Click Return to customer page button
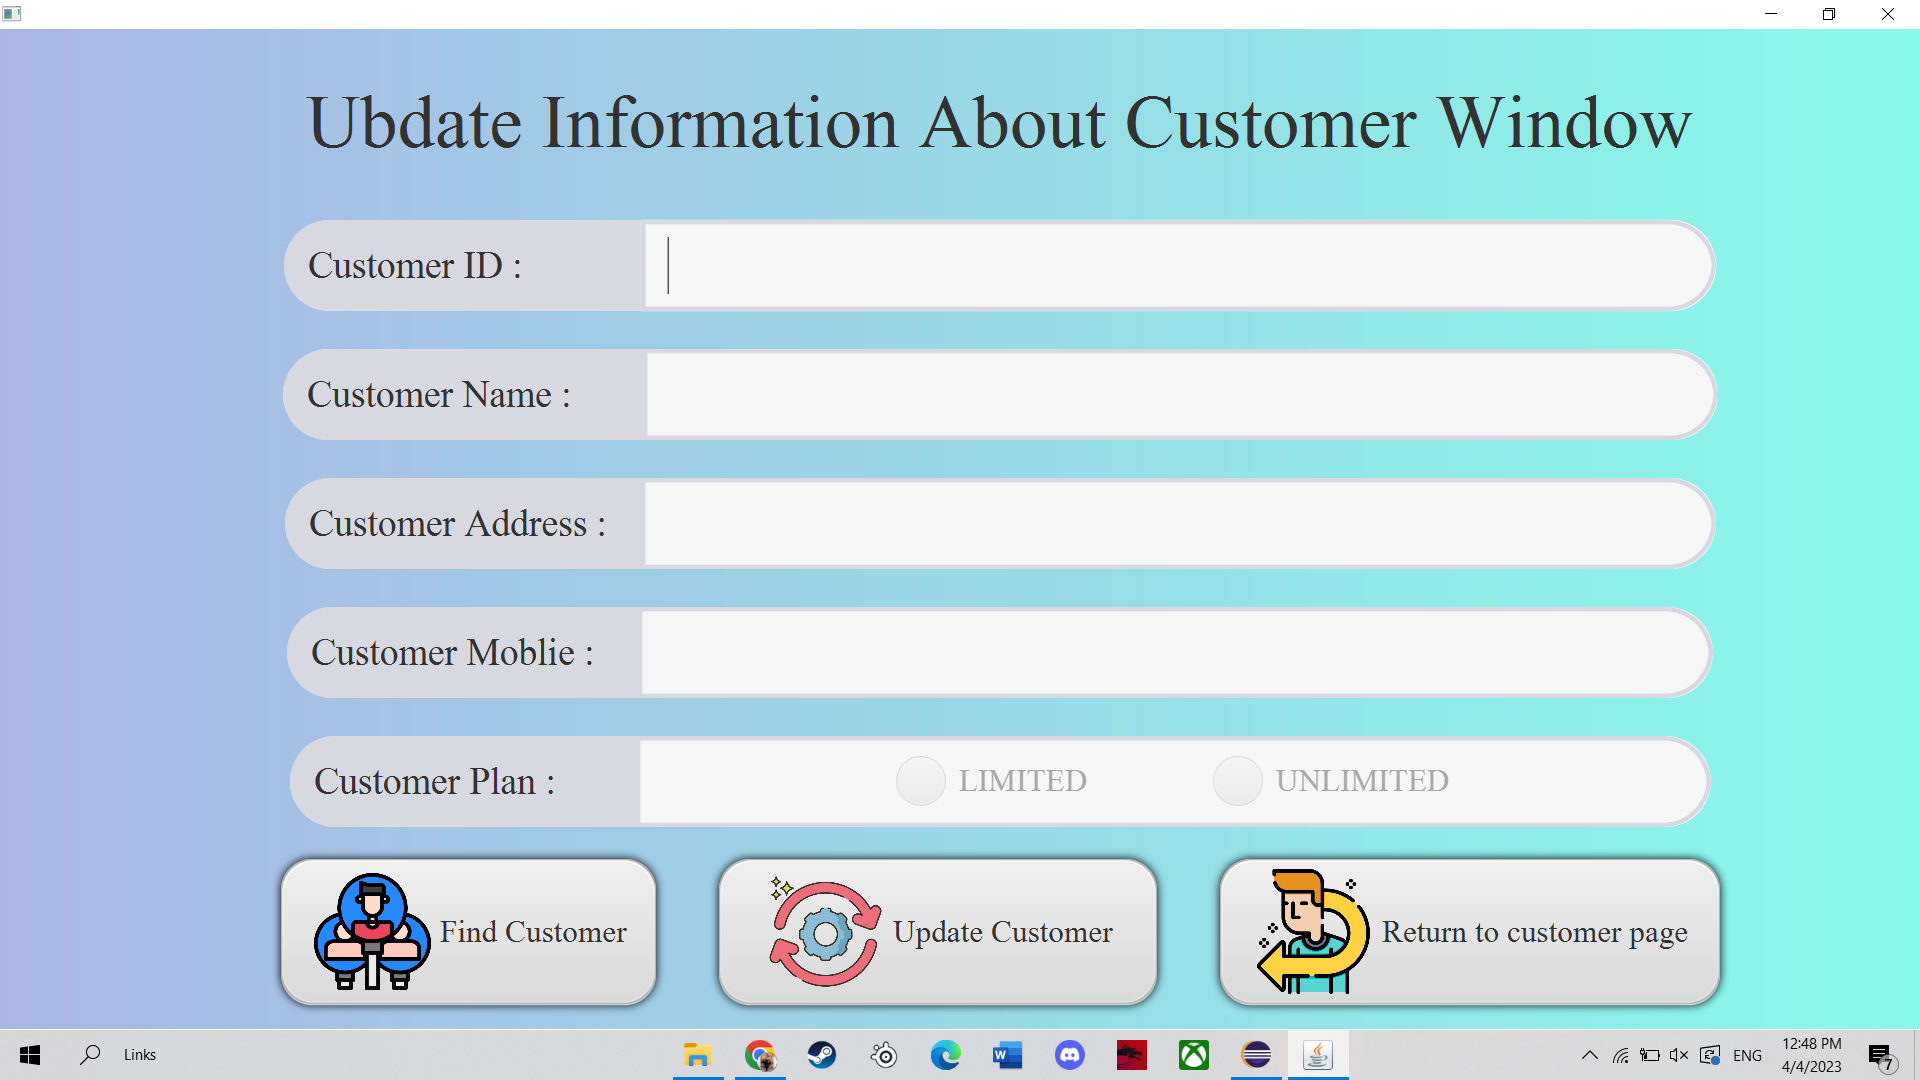Screen dimensions: 1920x1080 coord(1470,932)
